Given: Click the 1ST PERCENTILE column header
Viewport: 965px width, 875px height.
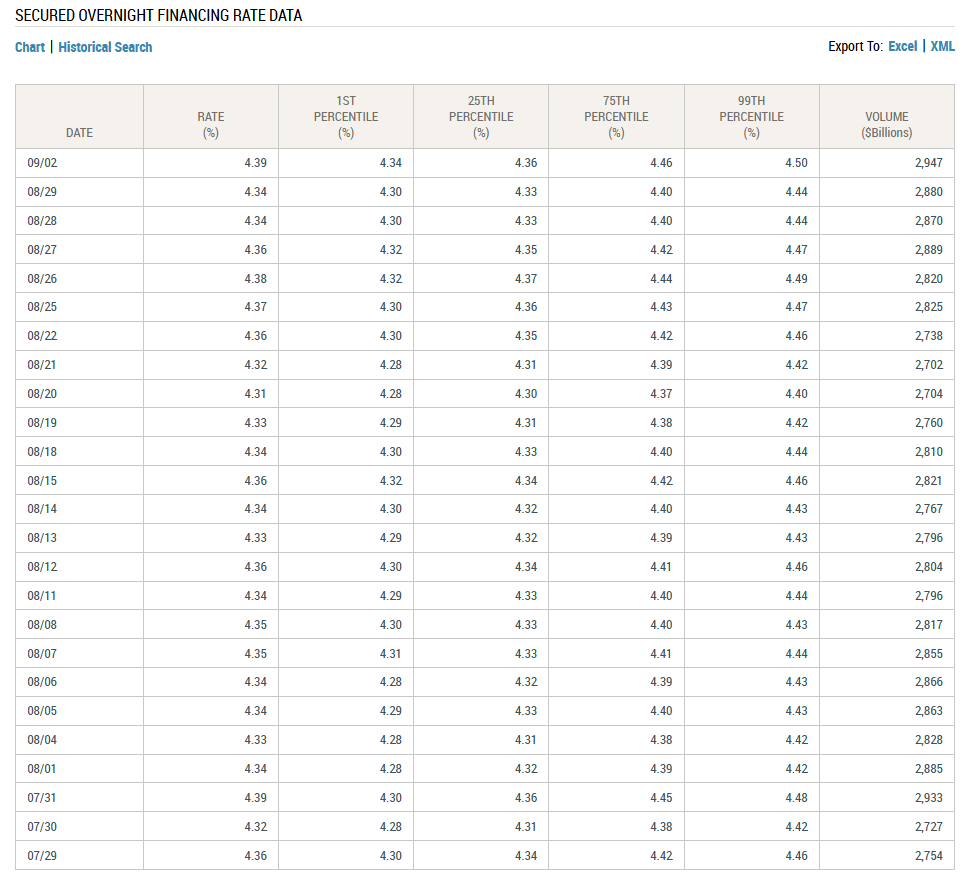Looking at the screenshot, I should pos(346,117).
